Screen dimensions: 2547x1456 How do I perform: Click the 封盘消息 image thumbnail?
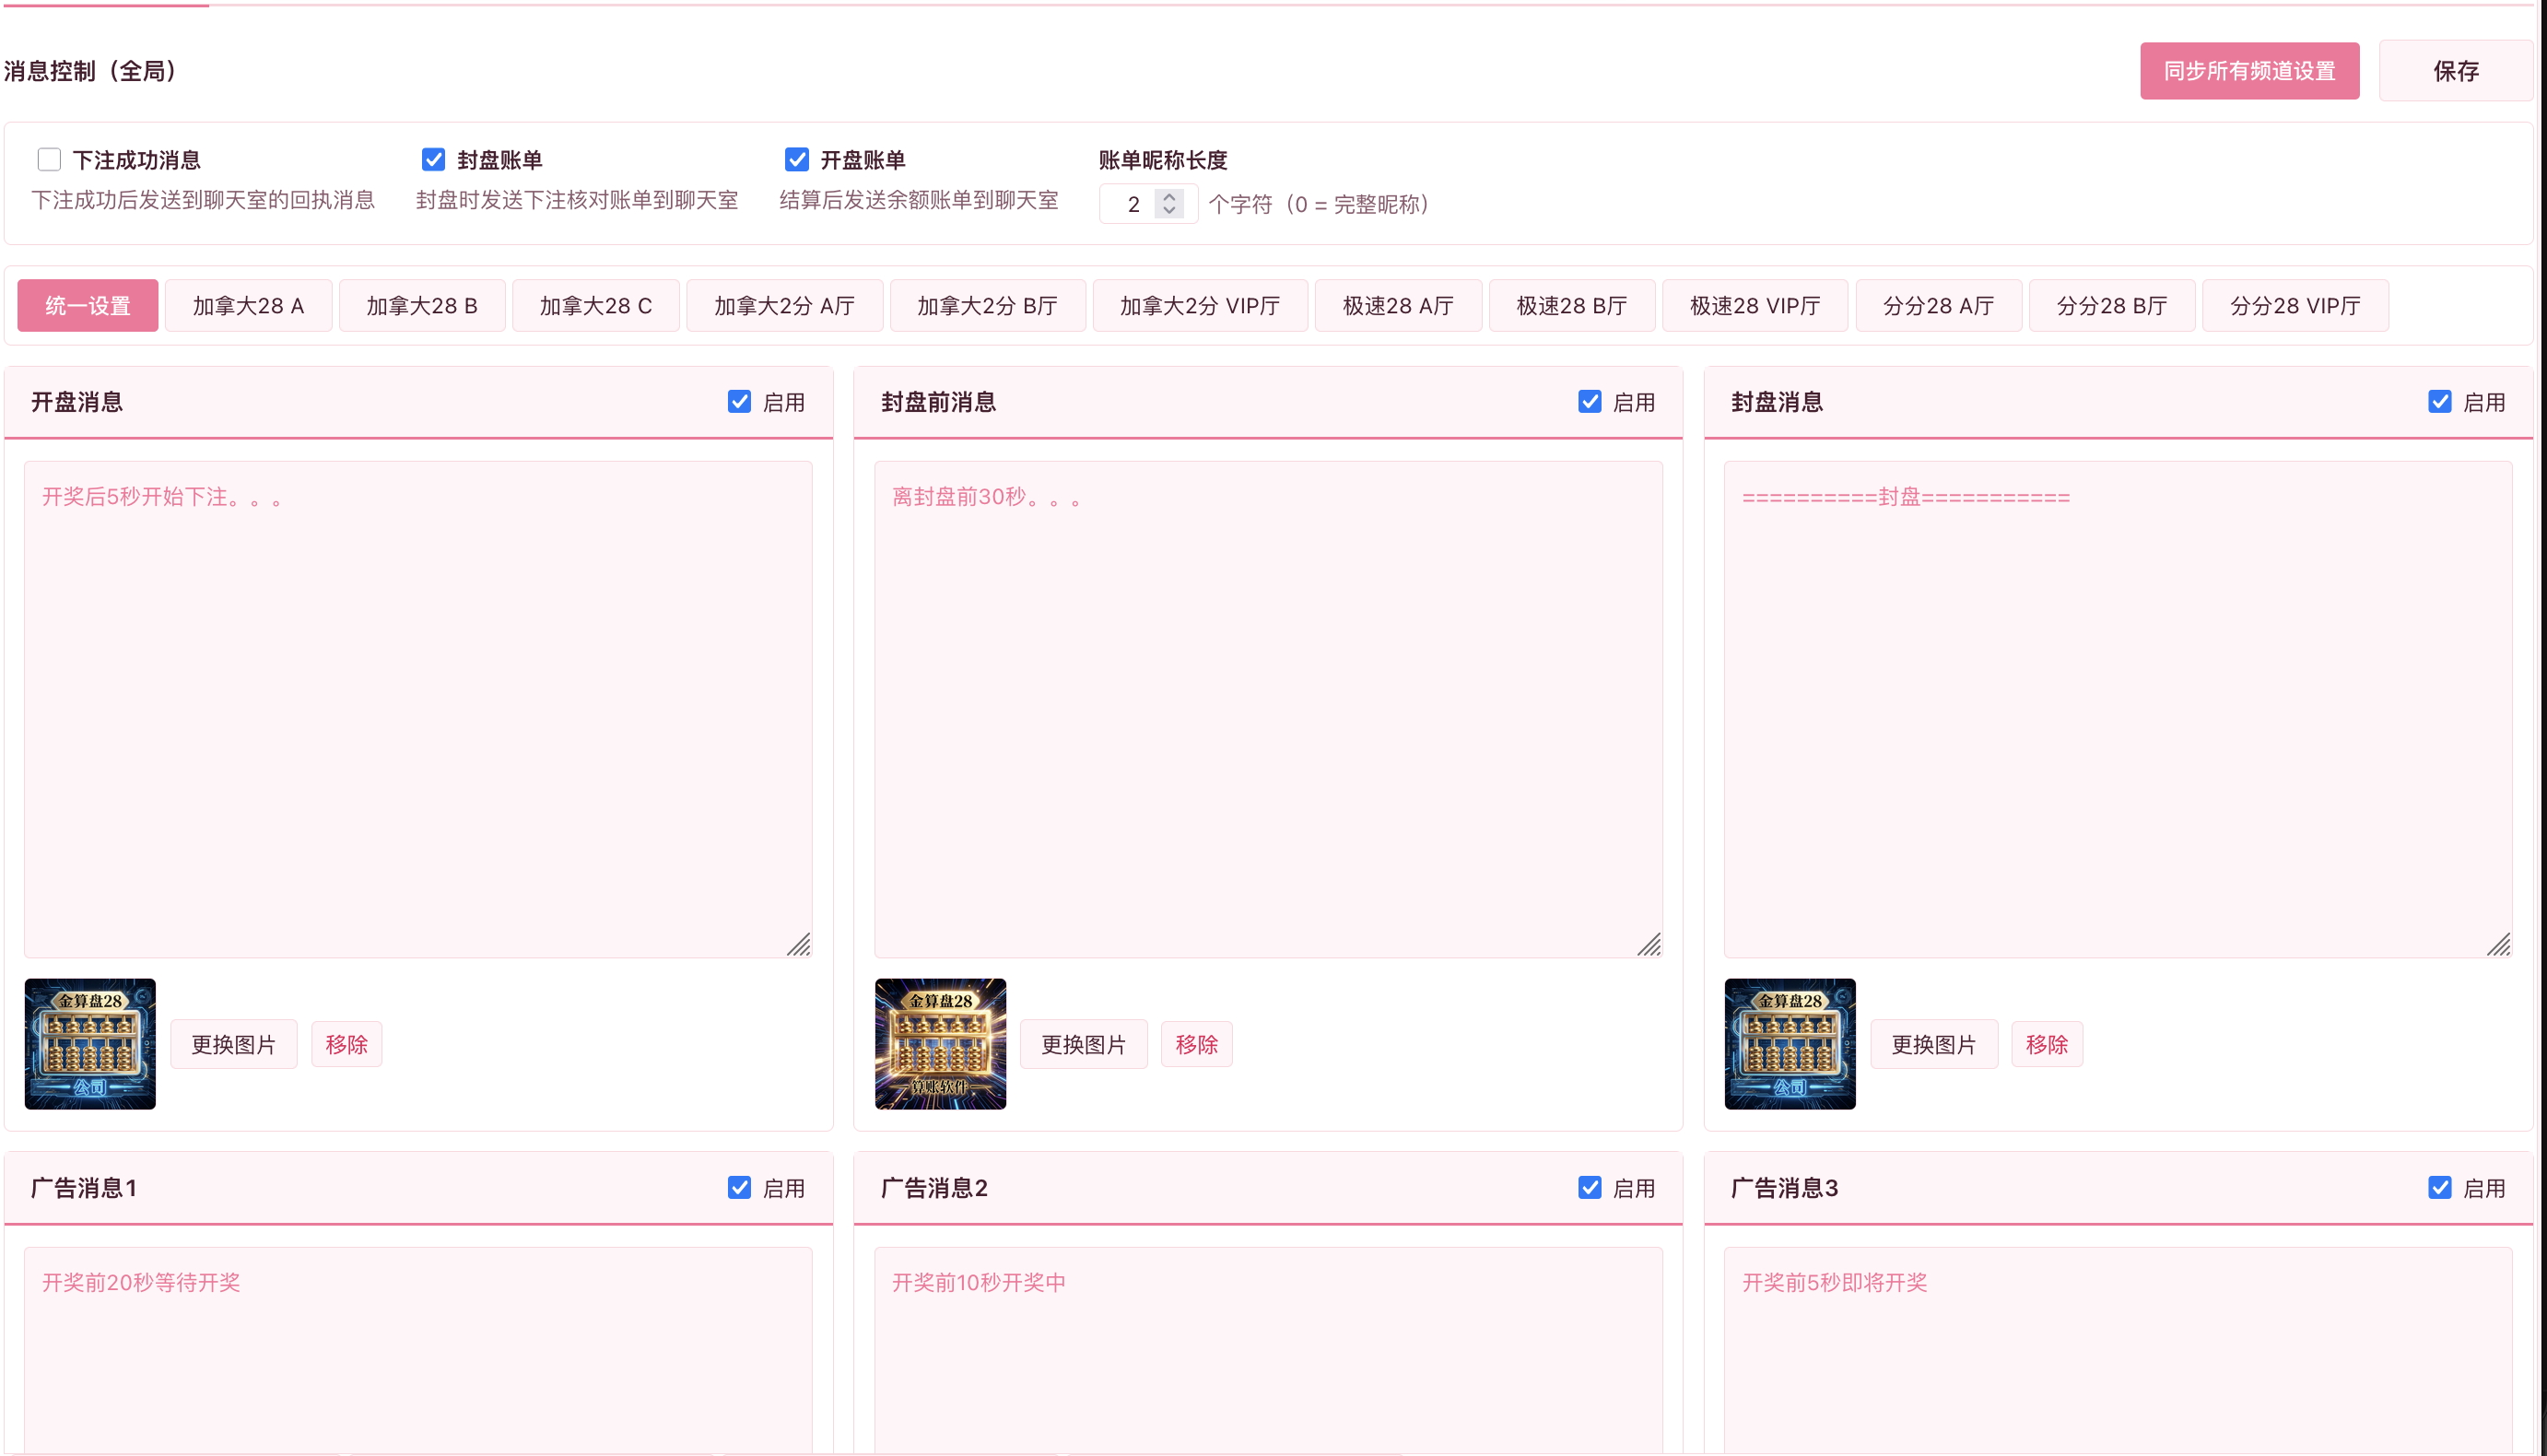tap(1790, 1044)
